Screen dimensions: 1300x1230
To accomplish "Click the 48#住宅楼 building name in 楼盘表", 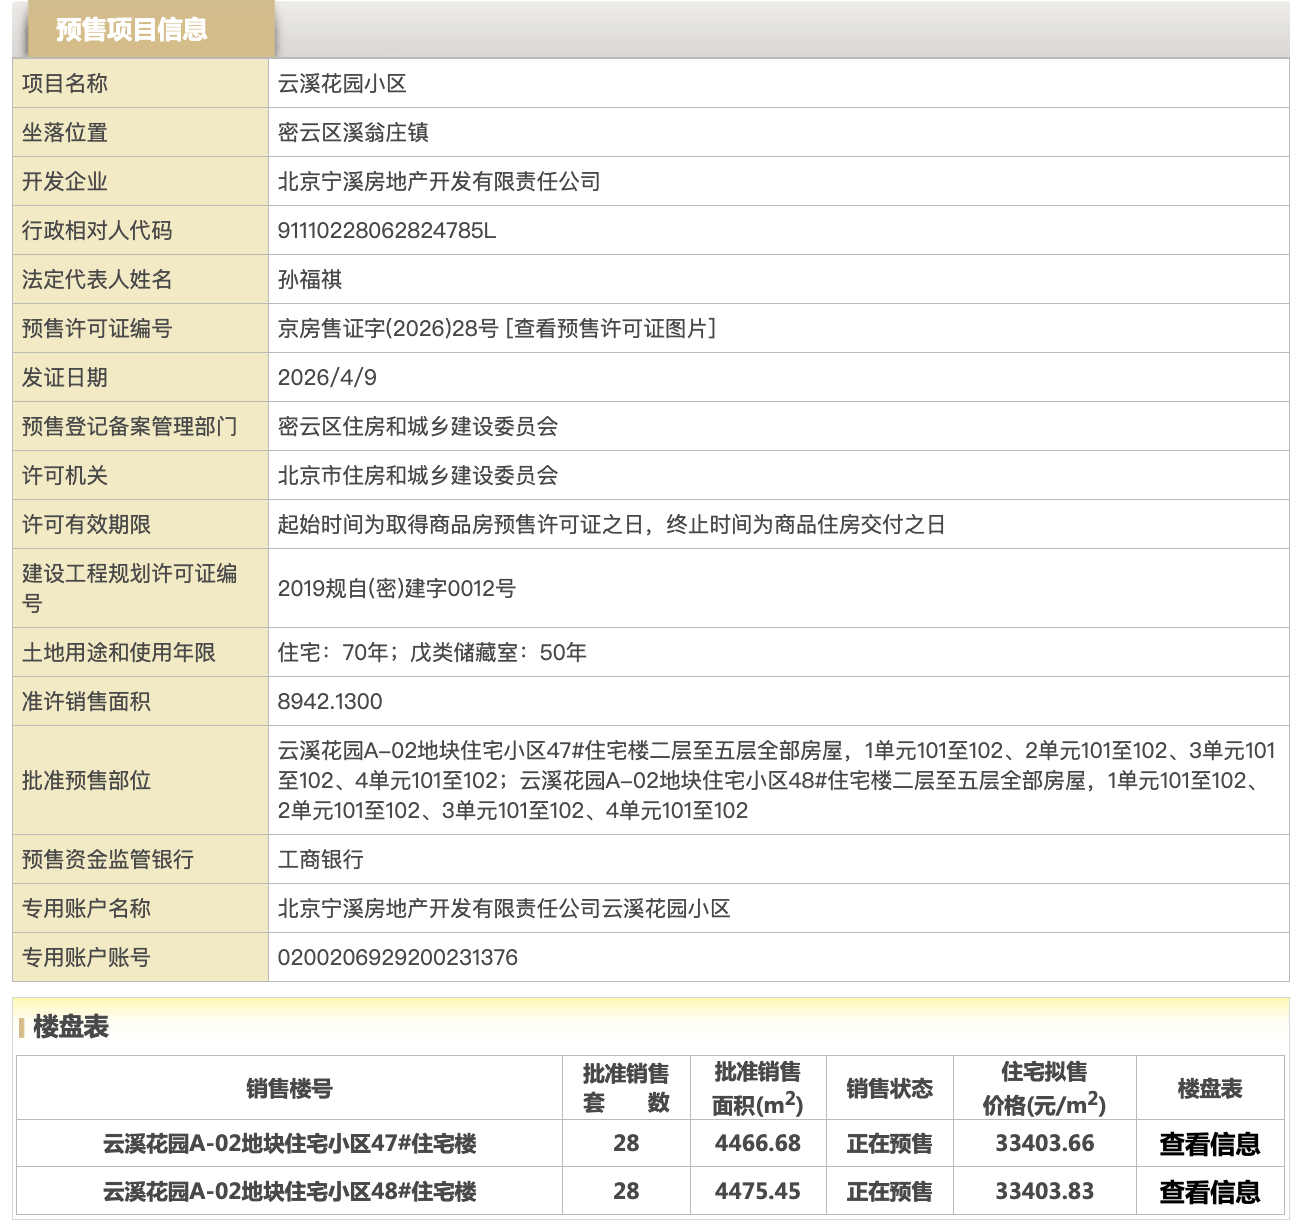I will (x=289, y=1192).
